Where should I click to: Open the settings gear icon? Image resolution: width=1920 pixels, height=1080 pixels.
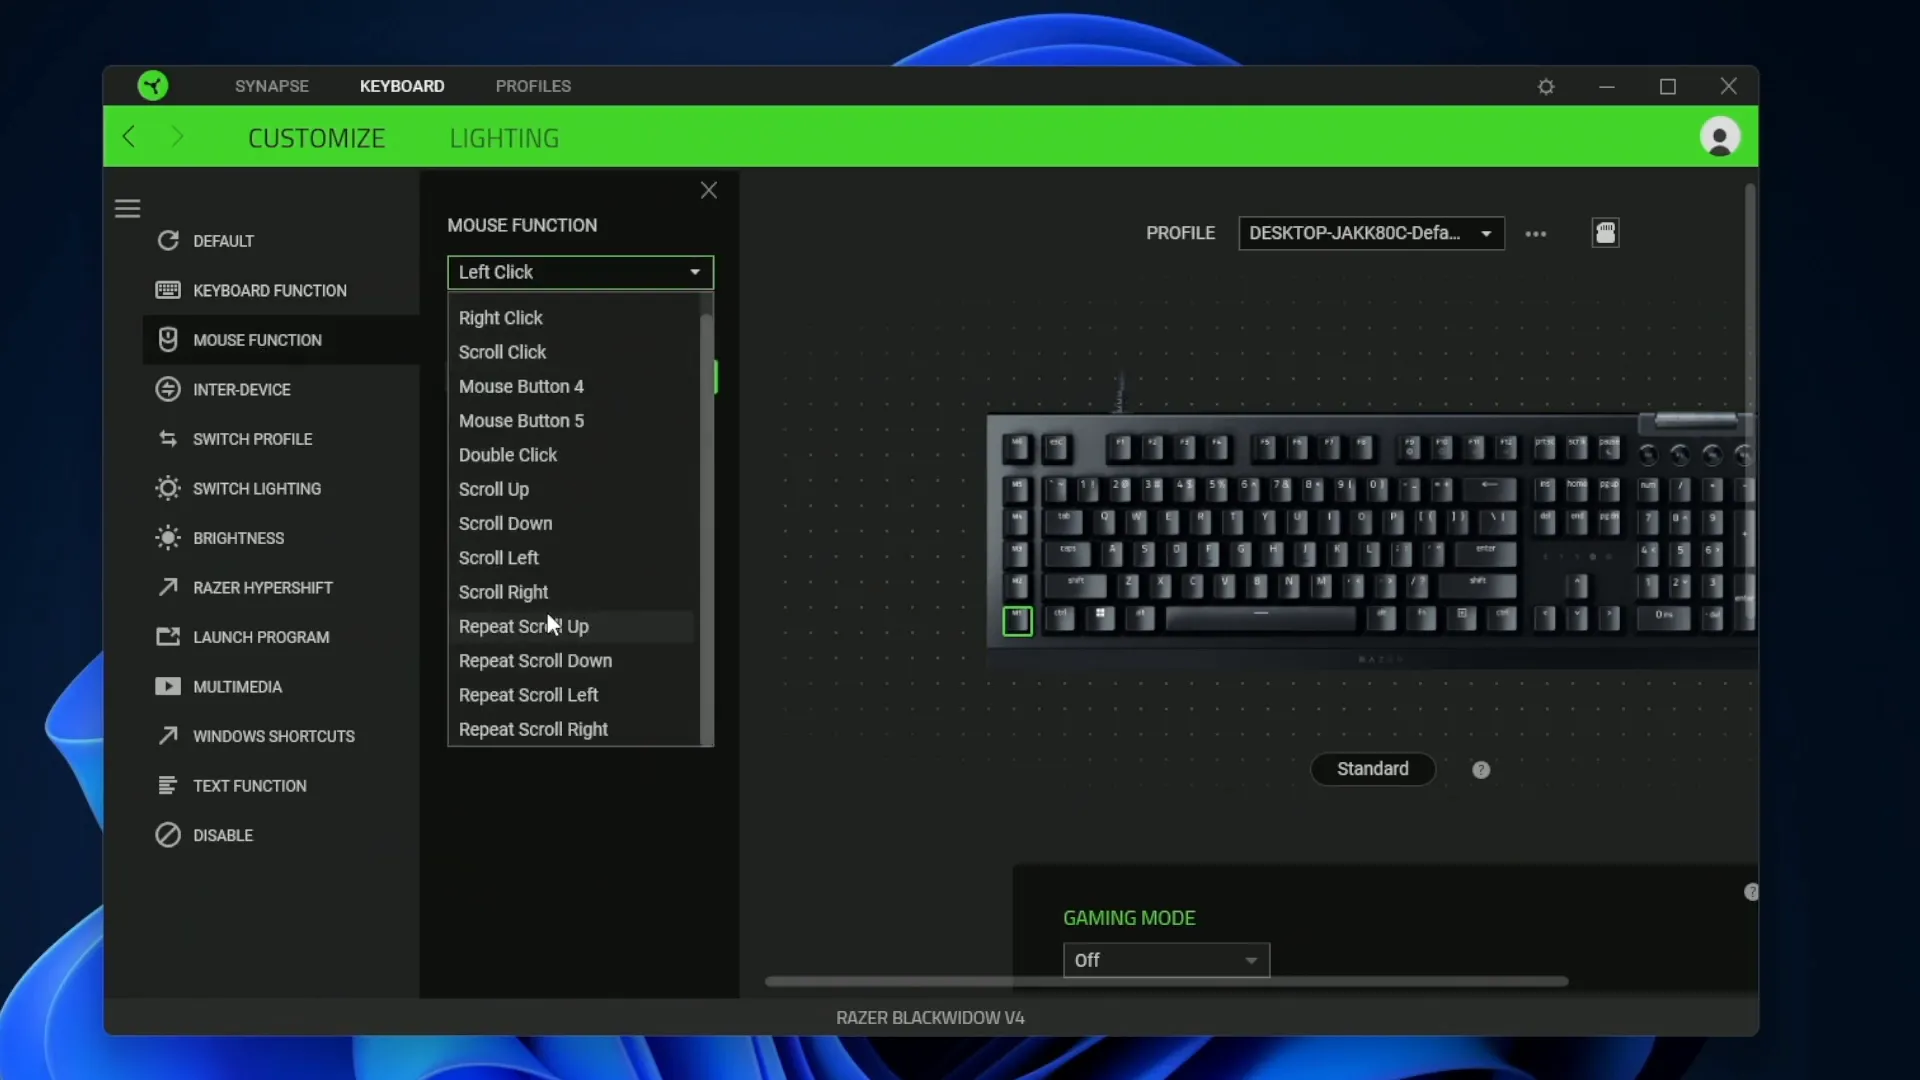(1546, 87)
